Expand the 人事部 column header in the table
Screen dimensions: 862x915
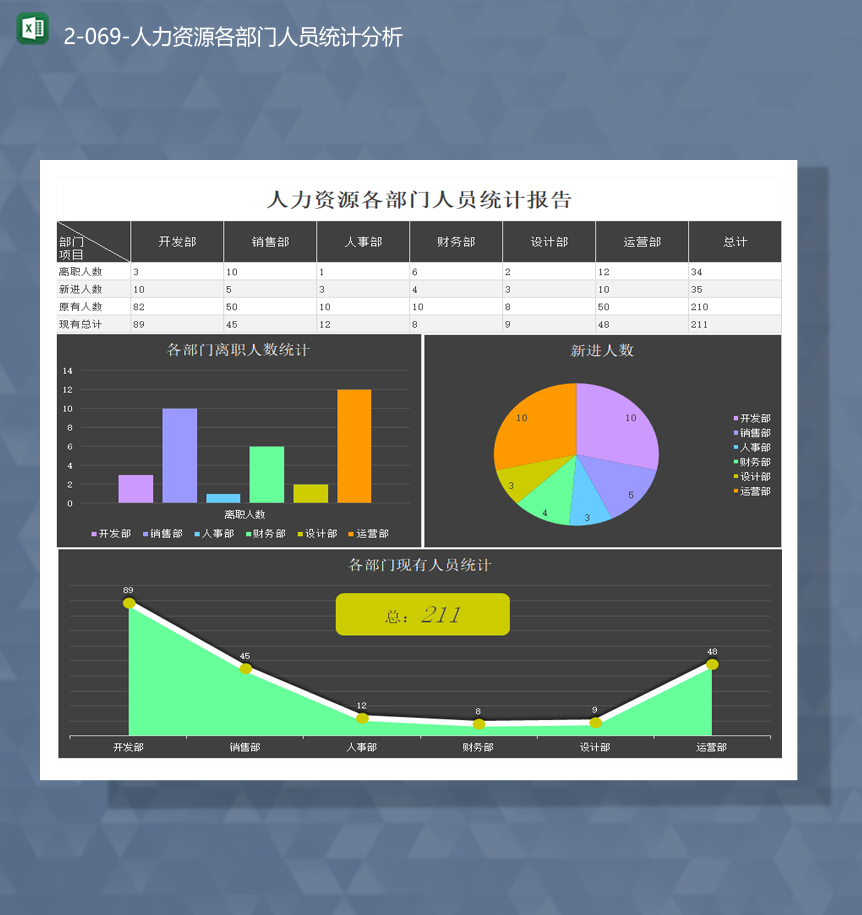[362, 241]
